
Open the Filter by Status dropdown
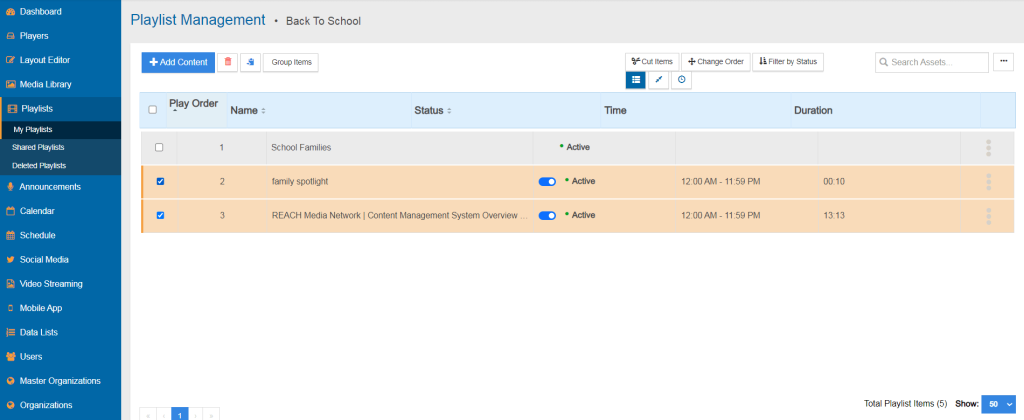[x=787, y=62]
